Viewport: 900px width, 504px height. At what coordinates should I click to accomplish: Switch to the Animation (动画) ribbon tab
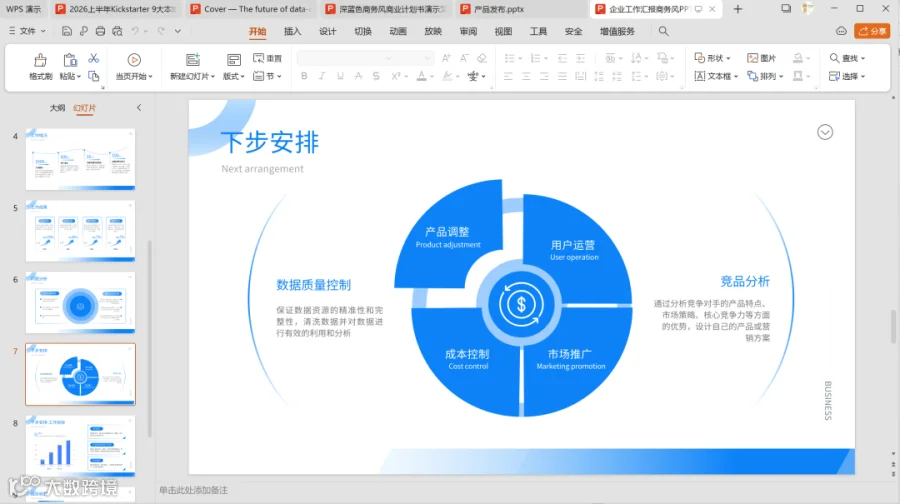click(x=398, y=31)
